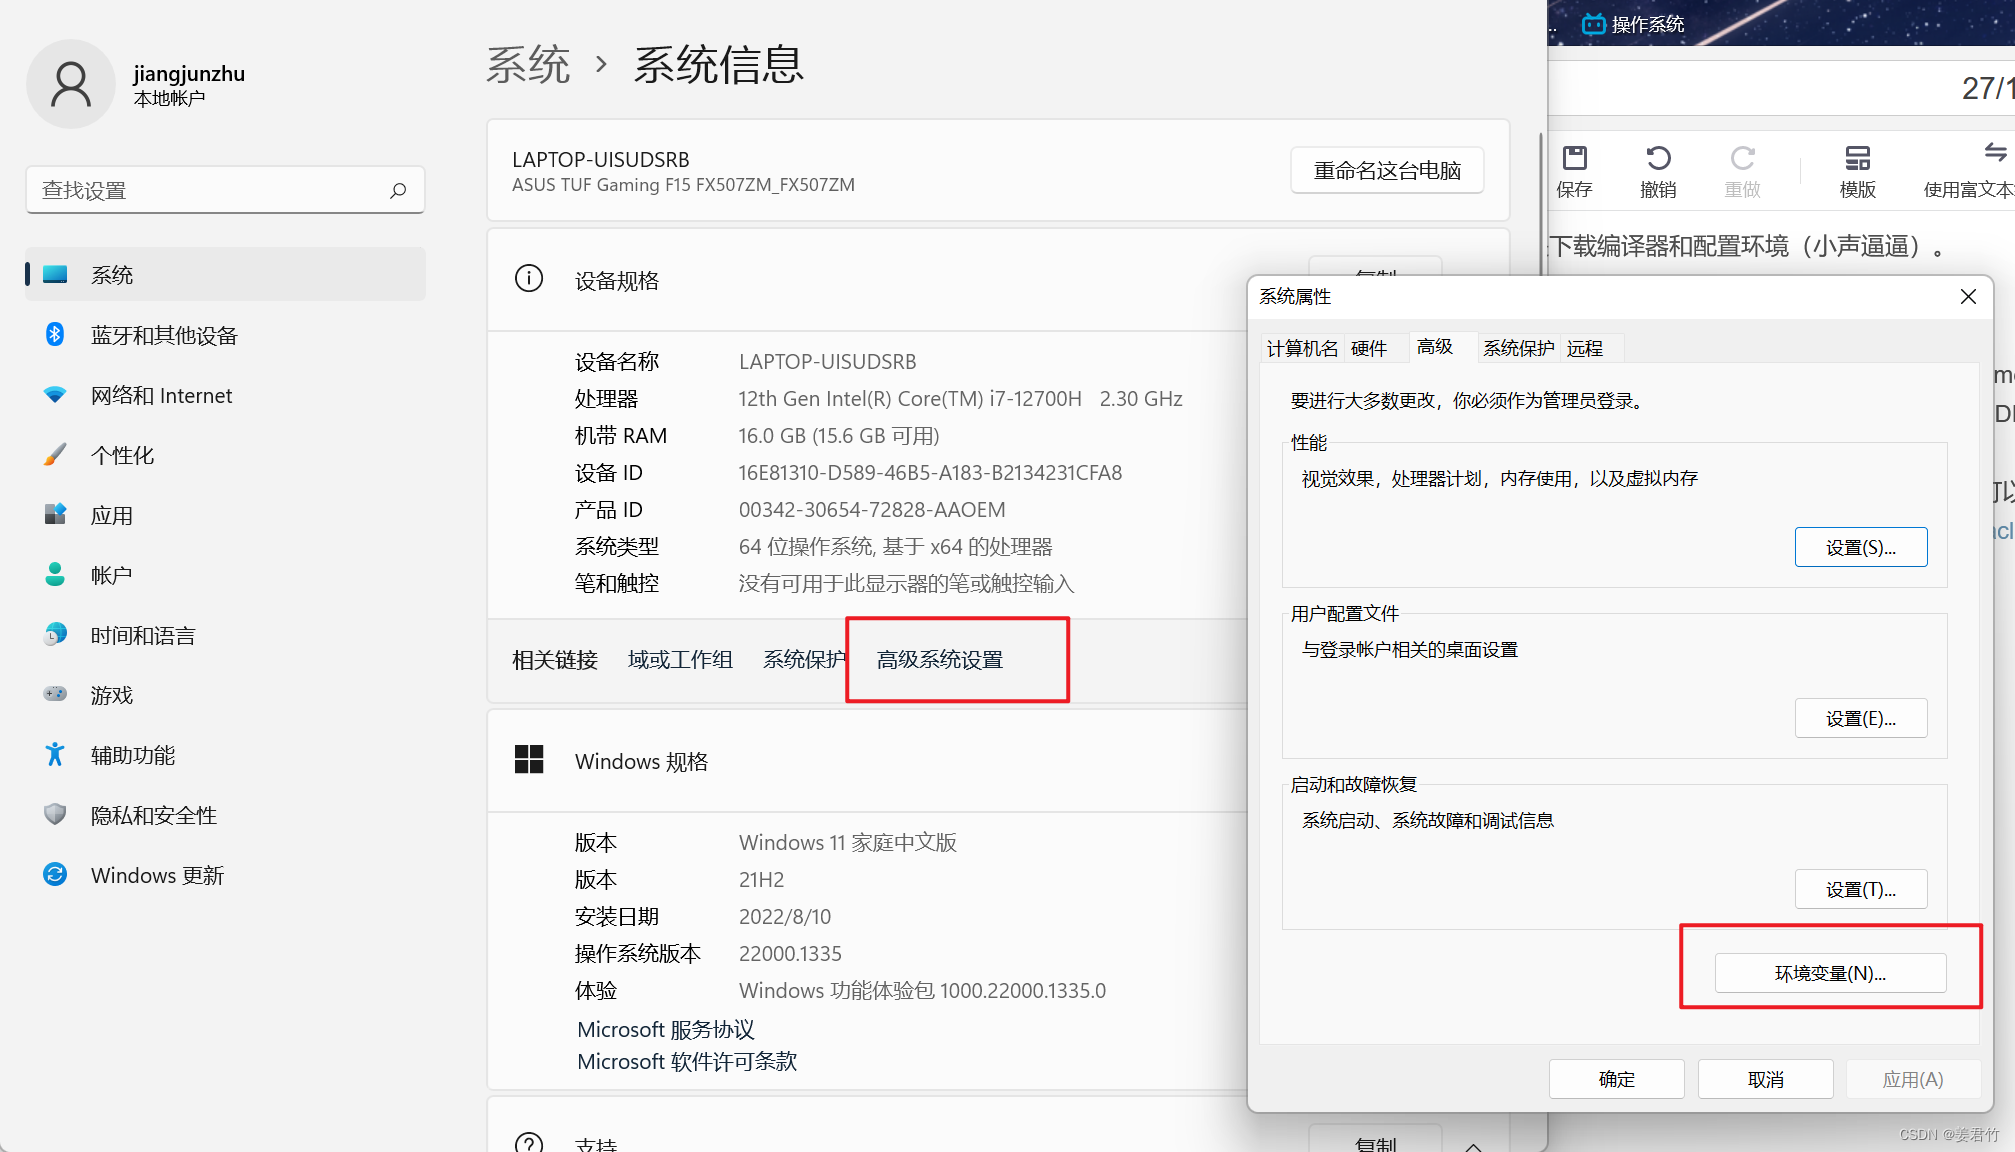2015x1152 pixels.
Task: Click 系统 breadcrumb in the header
Action: 527,65
